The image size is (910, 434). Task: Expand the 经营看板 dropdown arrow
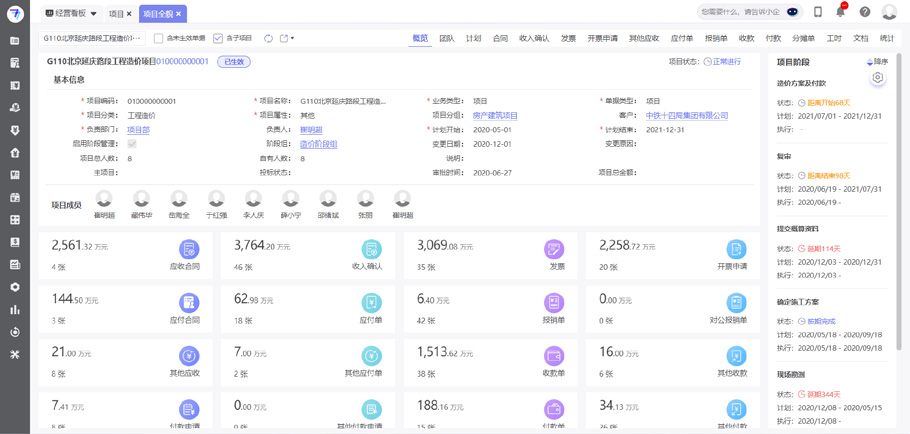click(x=94, y=14)
